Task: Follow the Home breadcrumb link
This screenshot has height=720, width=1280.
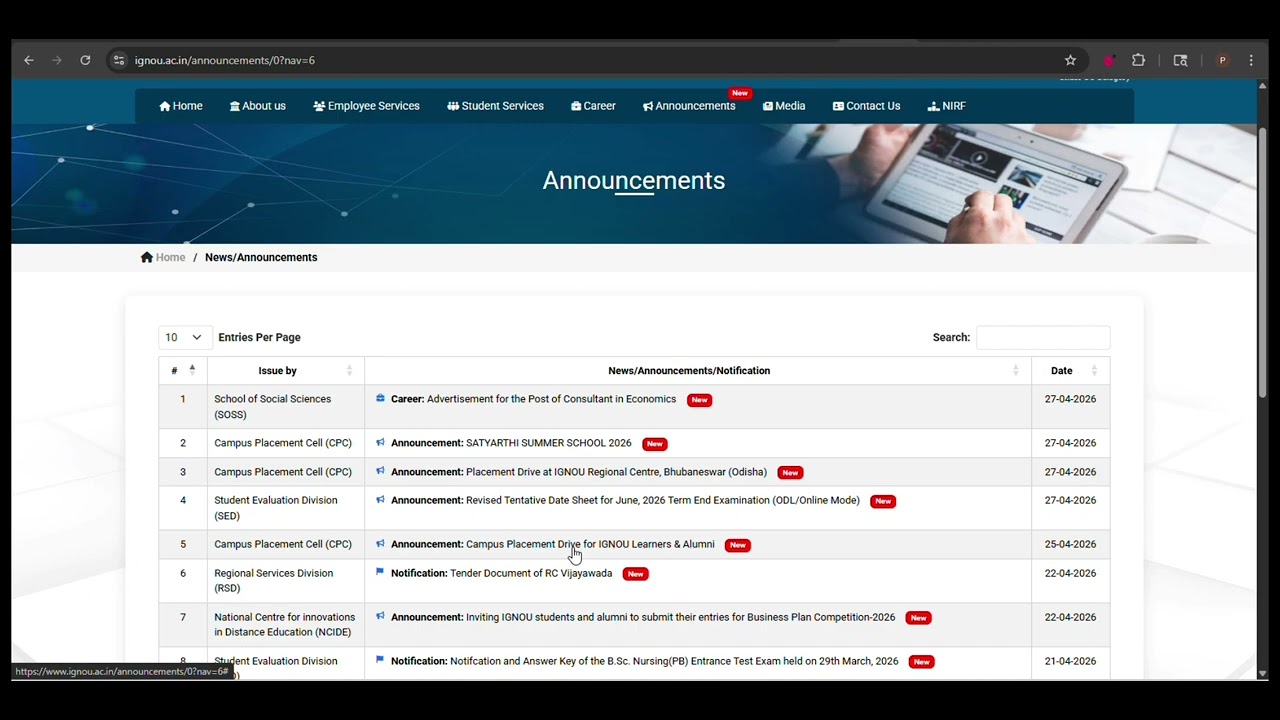Action: 170,257
